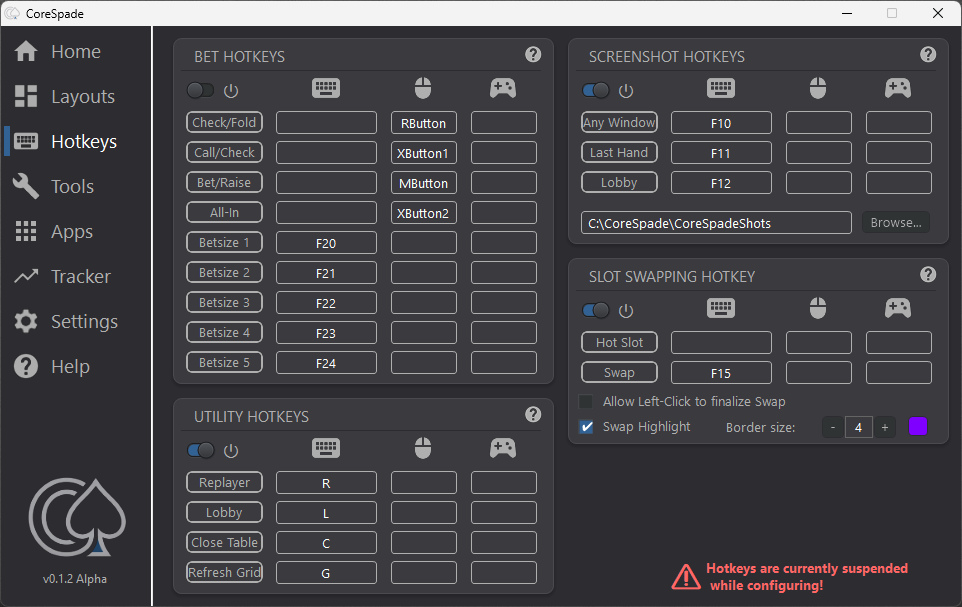Screen dimensions: 962x607
Task: Click the F10 keyboard field for Any Window
Action: [722, 123]
